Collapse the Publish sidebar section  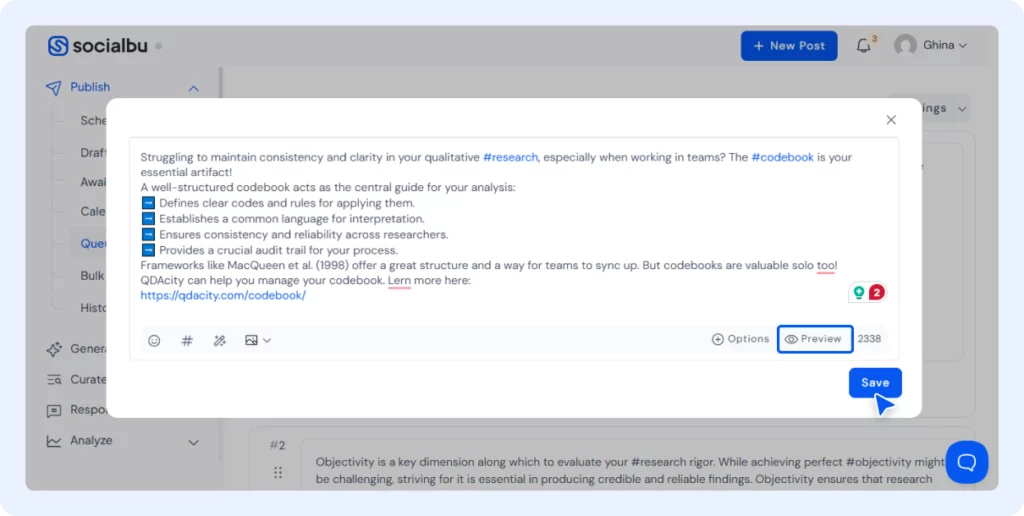(193, 88)
